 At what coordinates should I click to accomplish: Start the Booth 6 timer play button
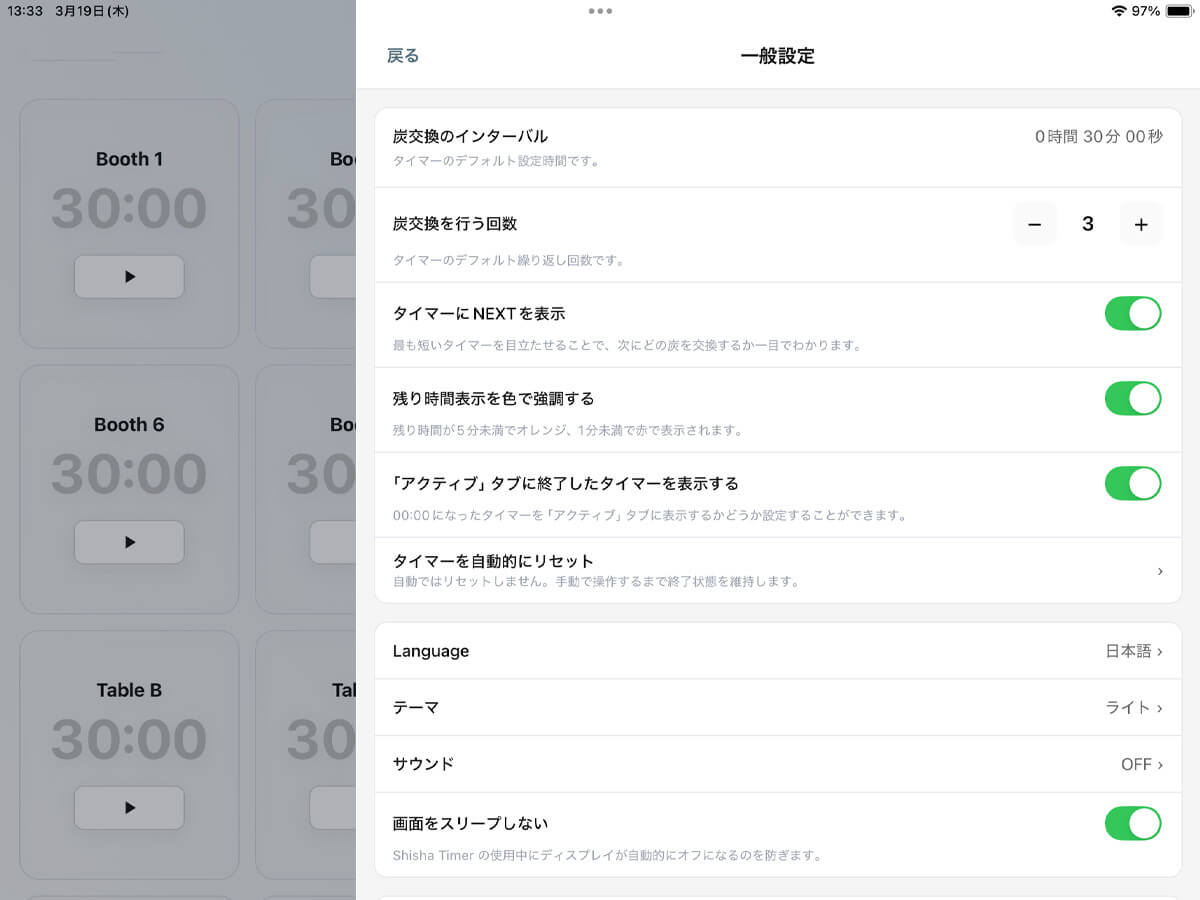click(x=129, y=542)
